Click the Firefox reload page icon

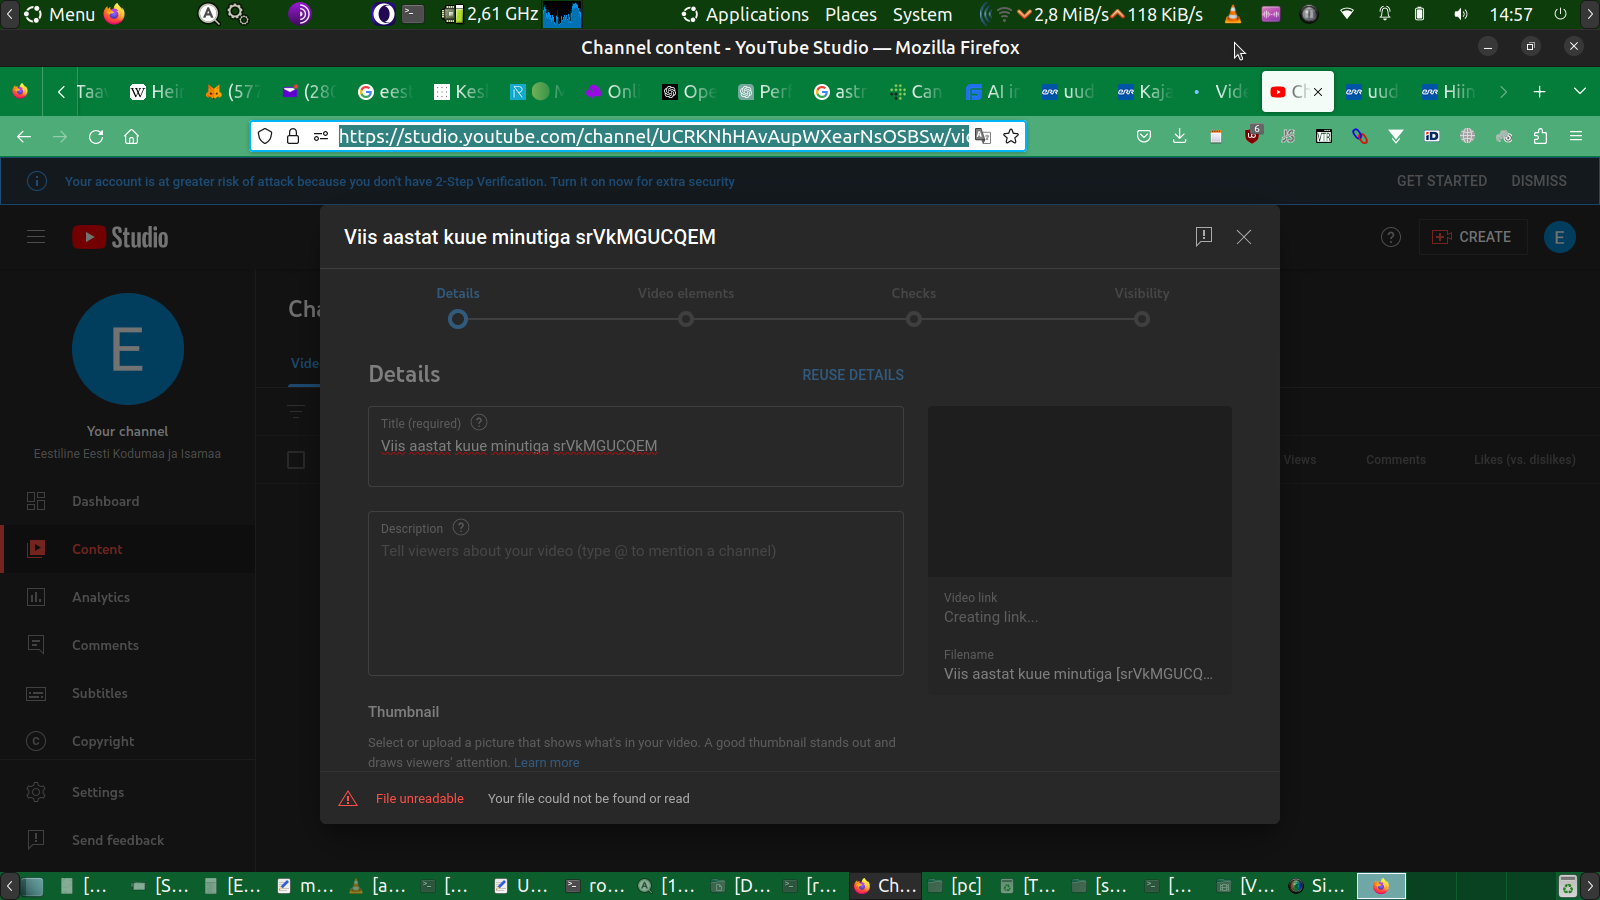point(96,137)
